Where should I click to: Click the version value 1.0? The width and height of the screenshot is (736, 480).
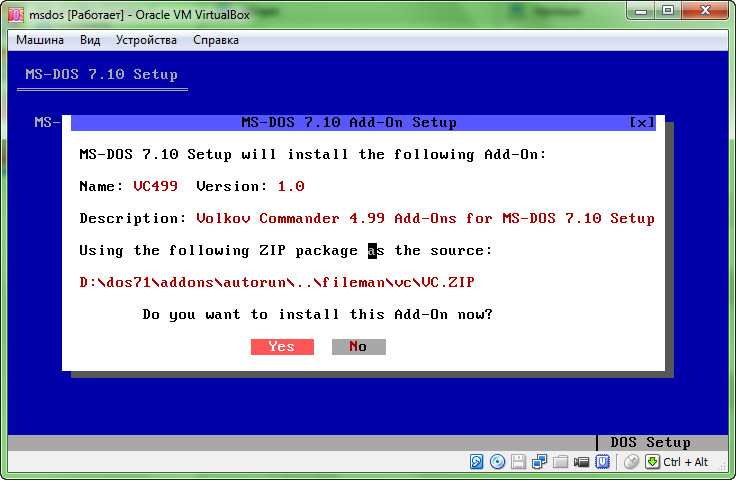coord(291,186)
